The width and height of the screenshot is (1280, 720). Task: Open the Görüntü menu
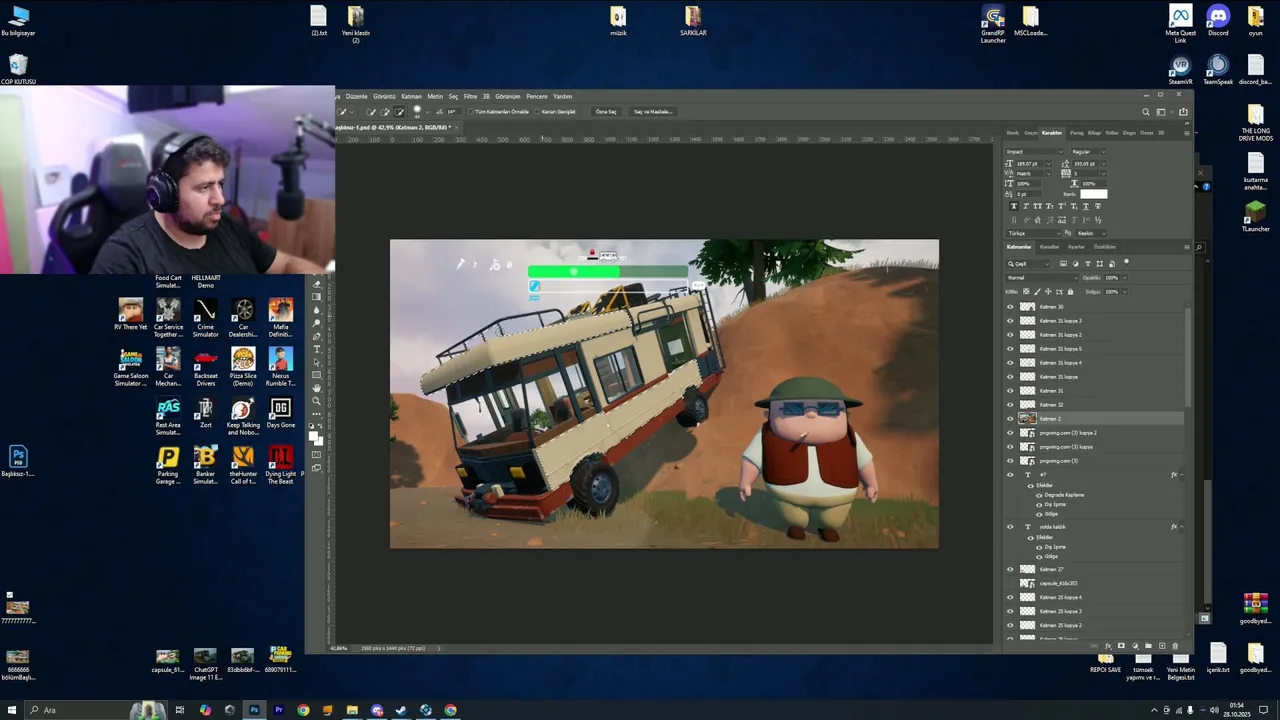(384, 96)
